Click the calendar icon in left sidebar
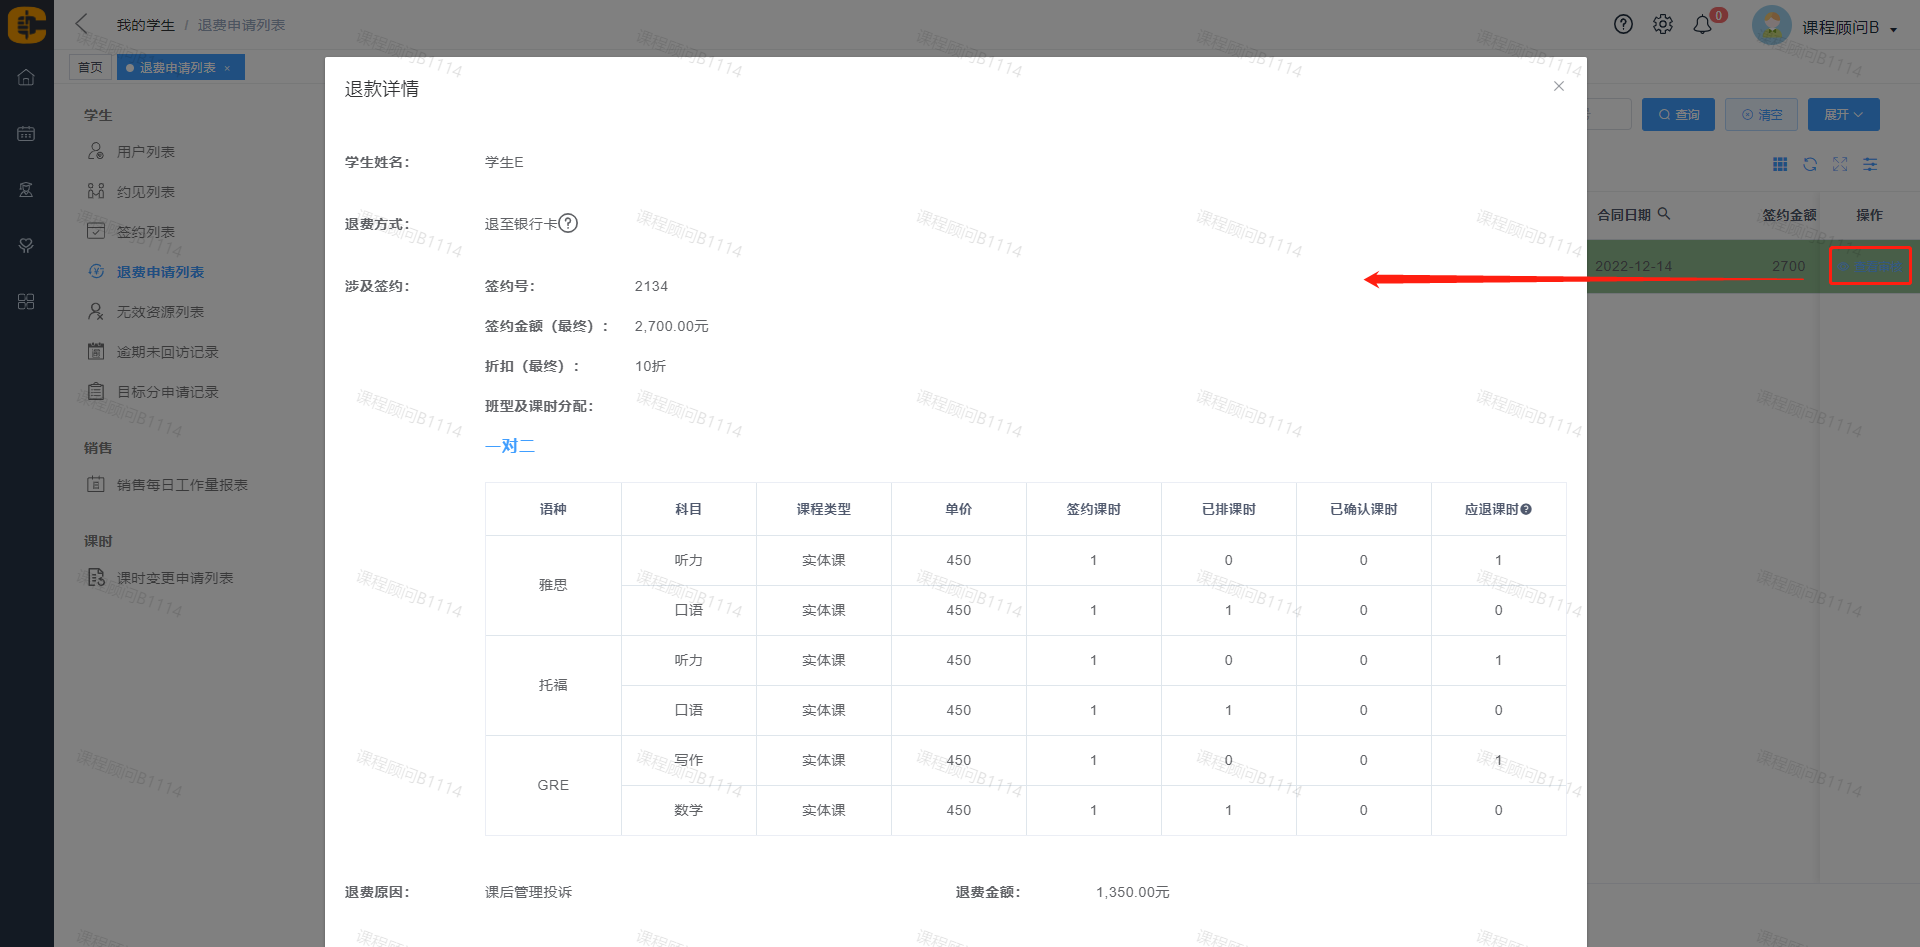The height and width of the screenshot is (947, 1920). coord(26,134)
